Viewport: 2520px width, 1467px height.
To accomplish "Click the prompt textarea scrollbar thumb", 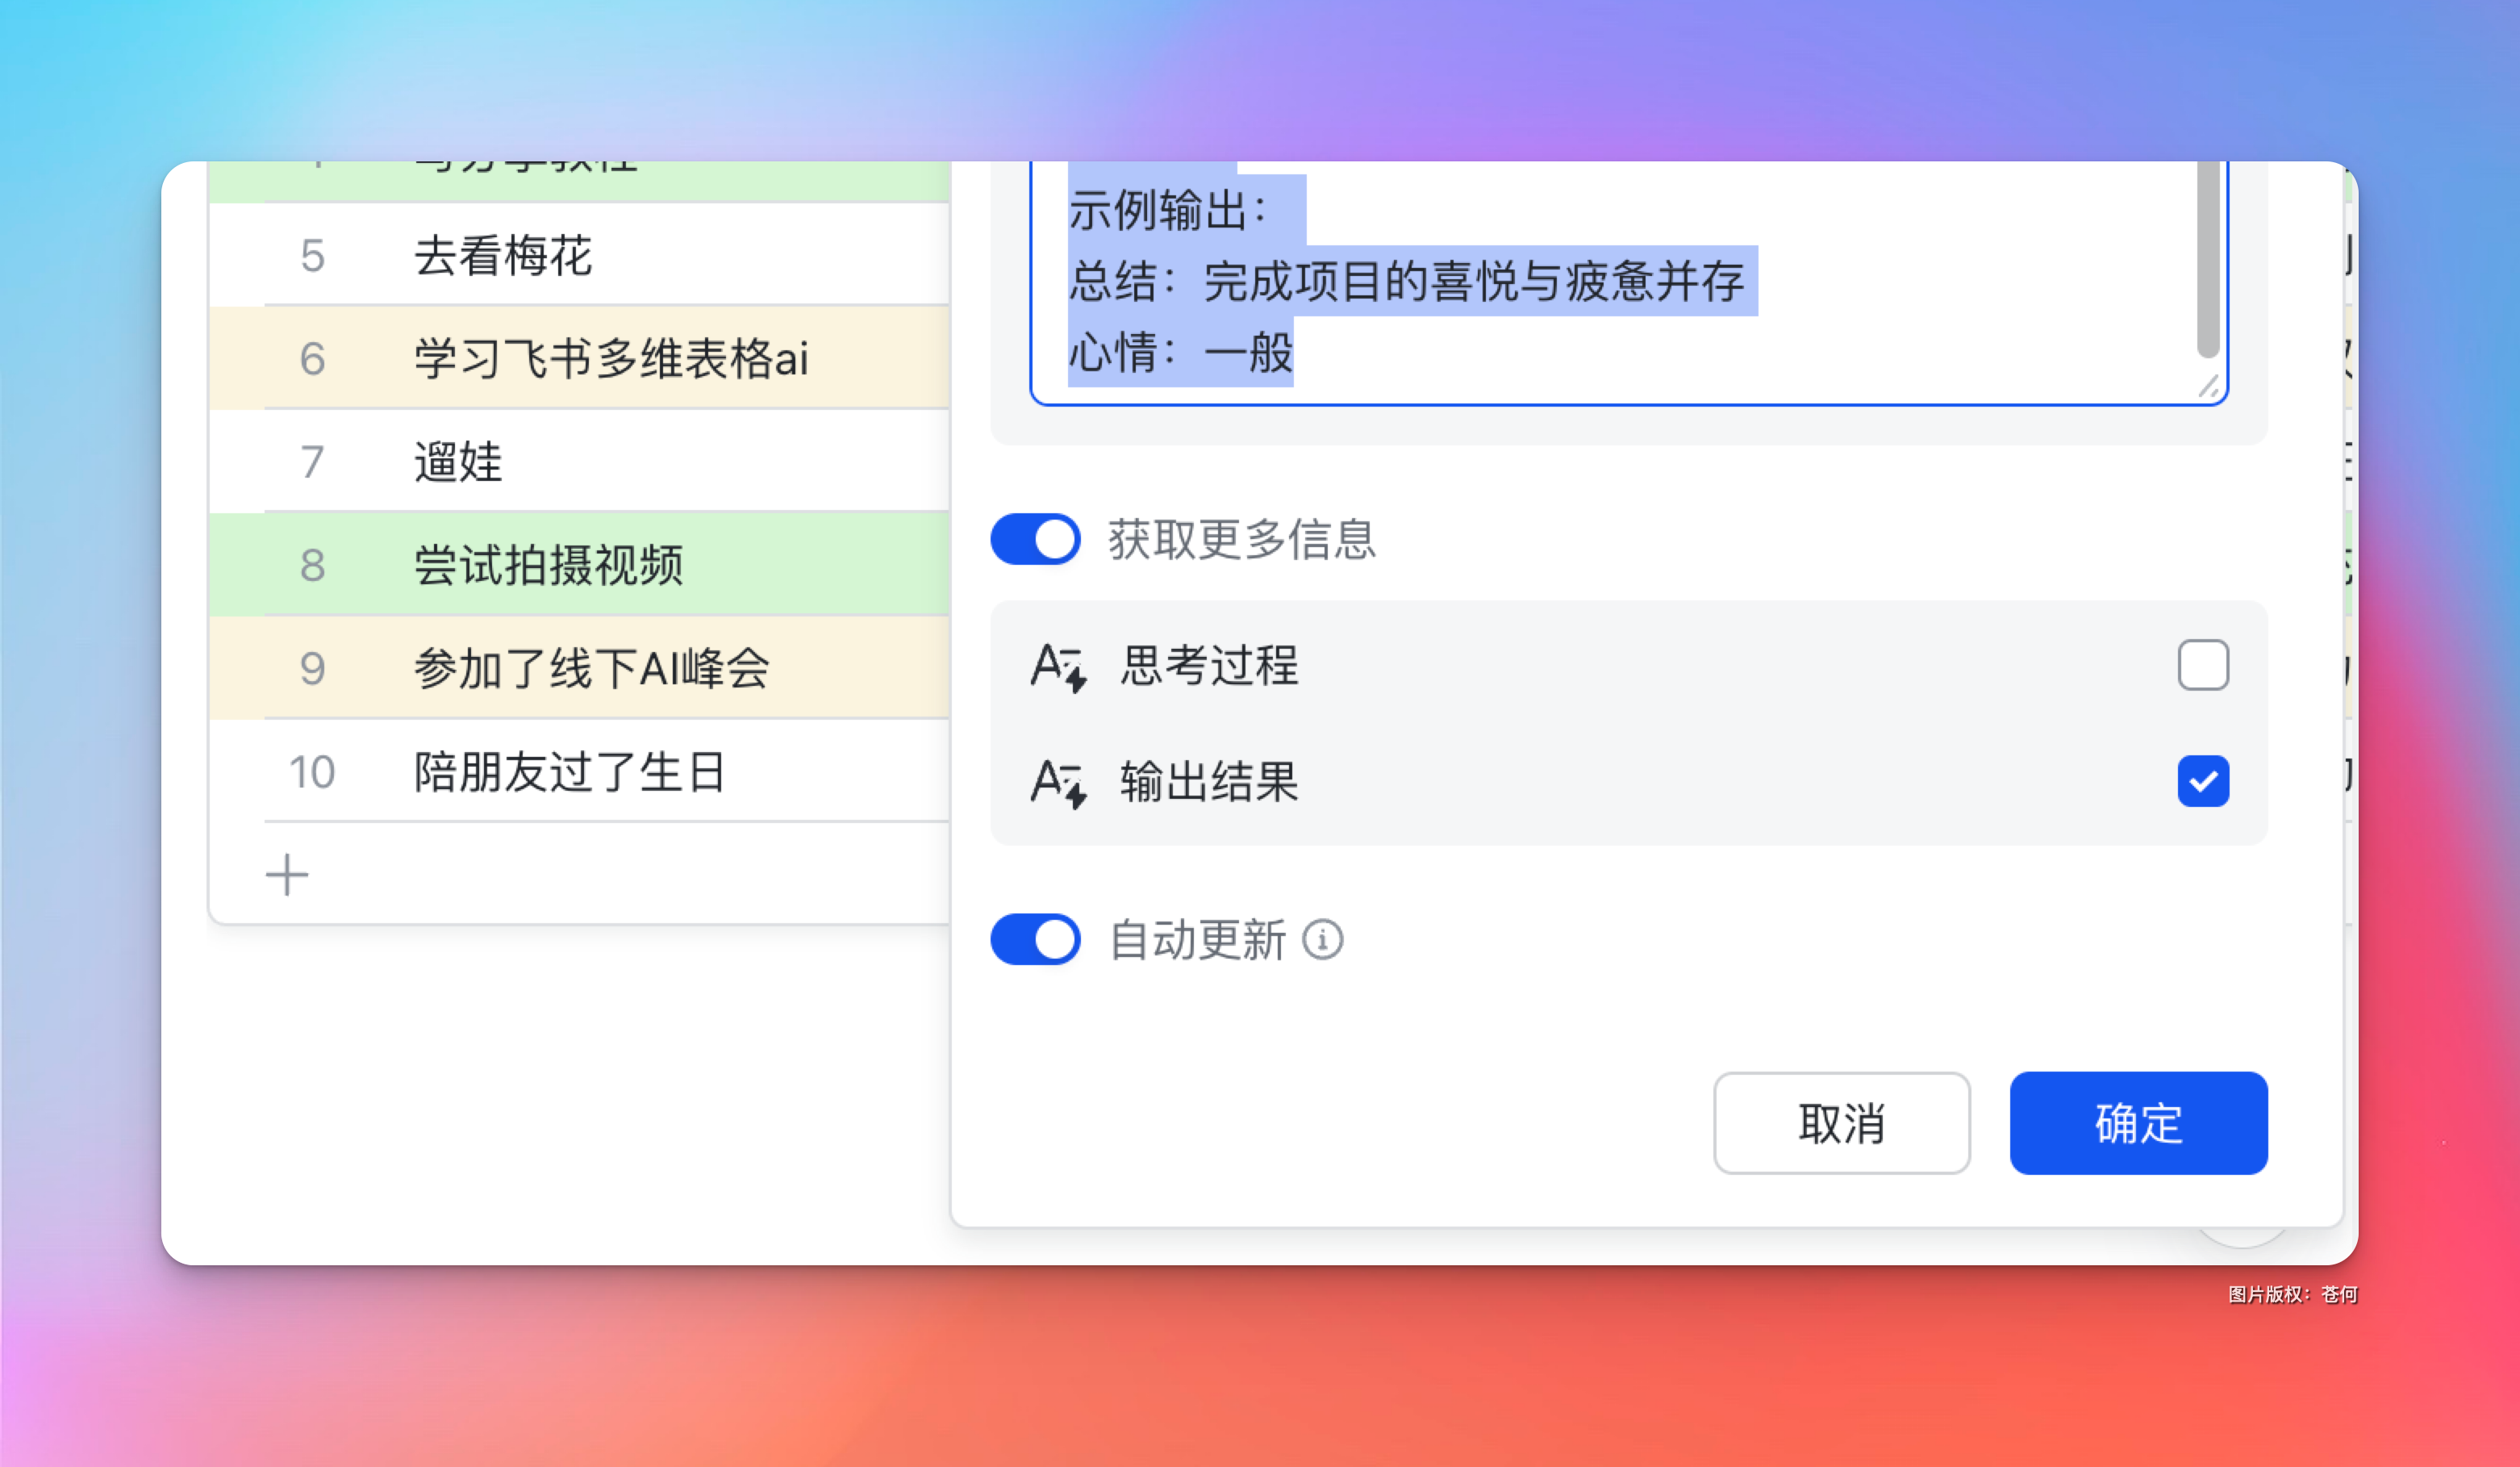I will (x=2208, y=260).
